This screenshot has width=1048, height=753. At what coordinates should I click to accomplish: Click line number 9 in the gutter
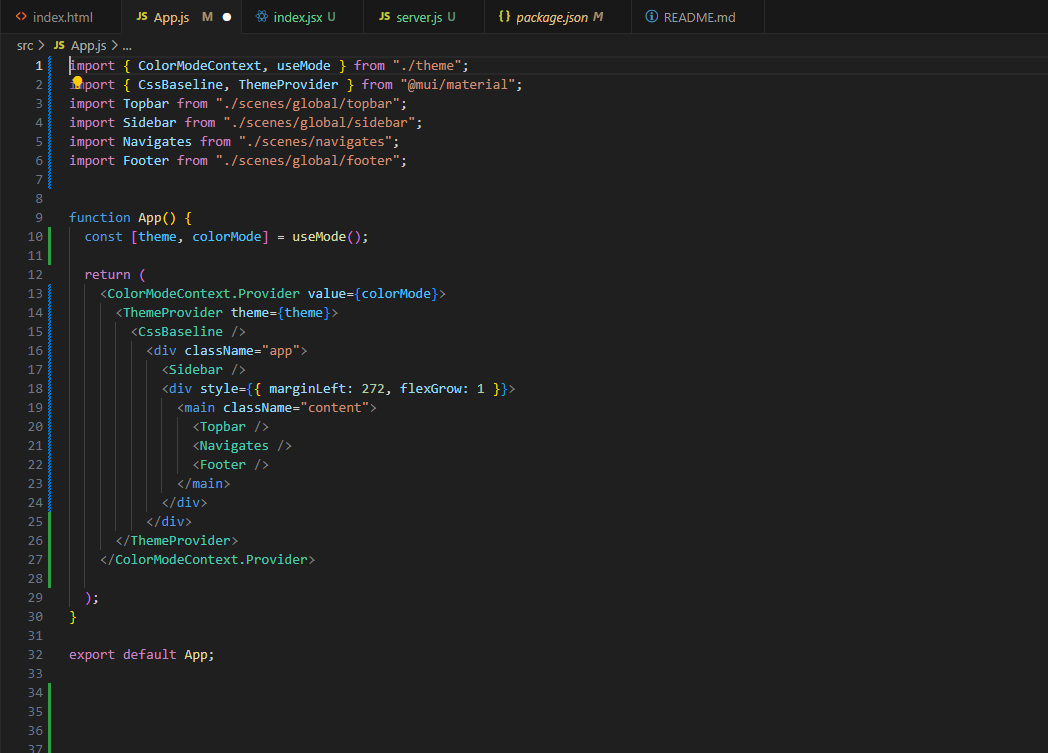[38, 217]
